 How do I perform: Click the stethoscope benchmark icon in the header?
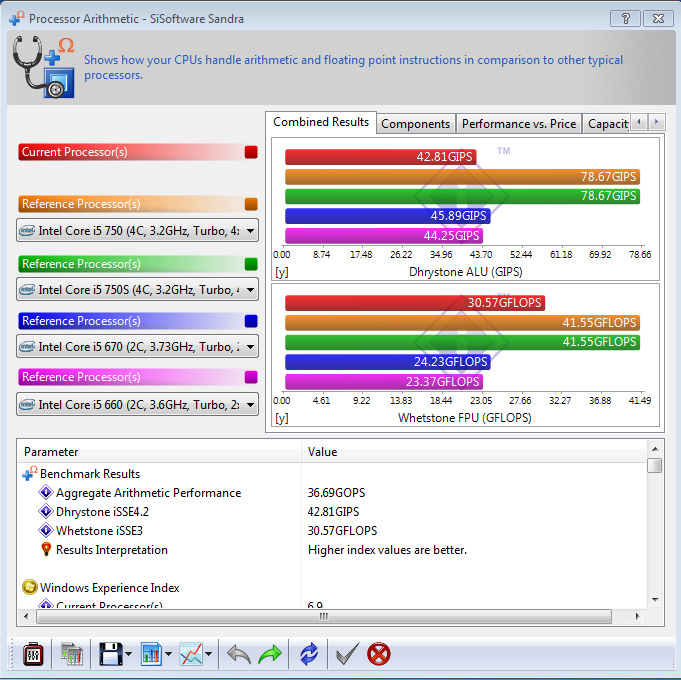43,67
